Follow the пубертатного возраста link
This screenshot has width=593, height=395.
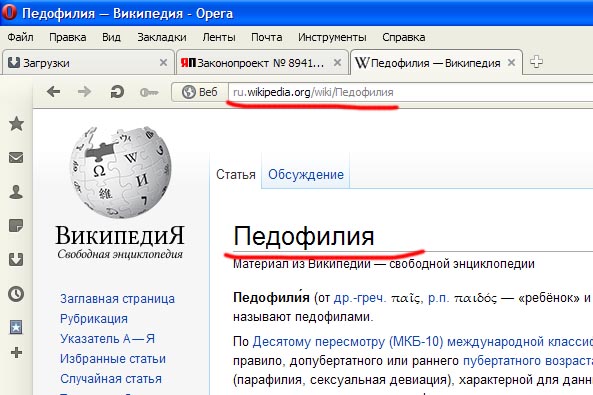[x=528, y=361]
